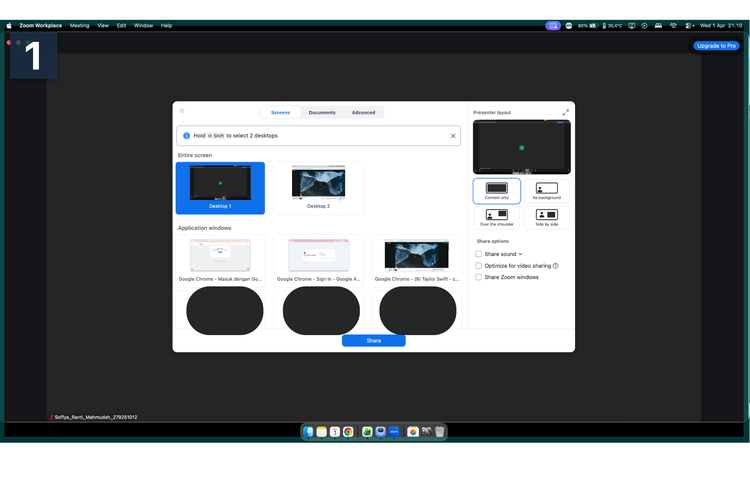Open the blue robot app in the dock
The height and width of the screenshot is (500, 750).
380,432
